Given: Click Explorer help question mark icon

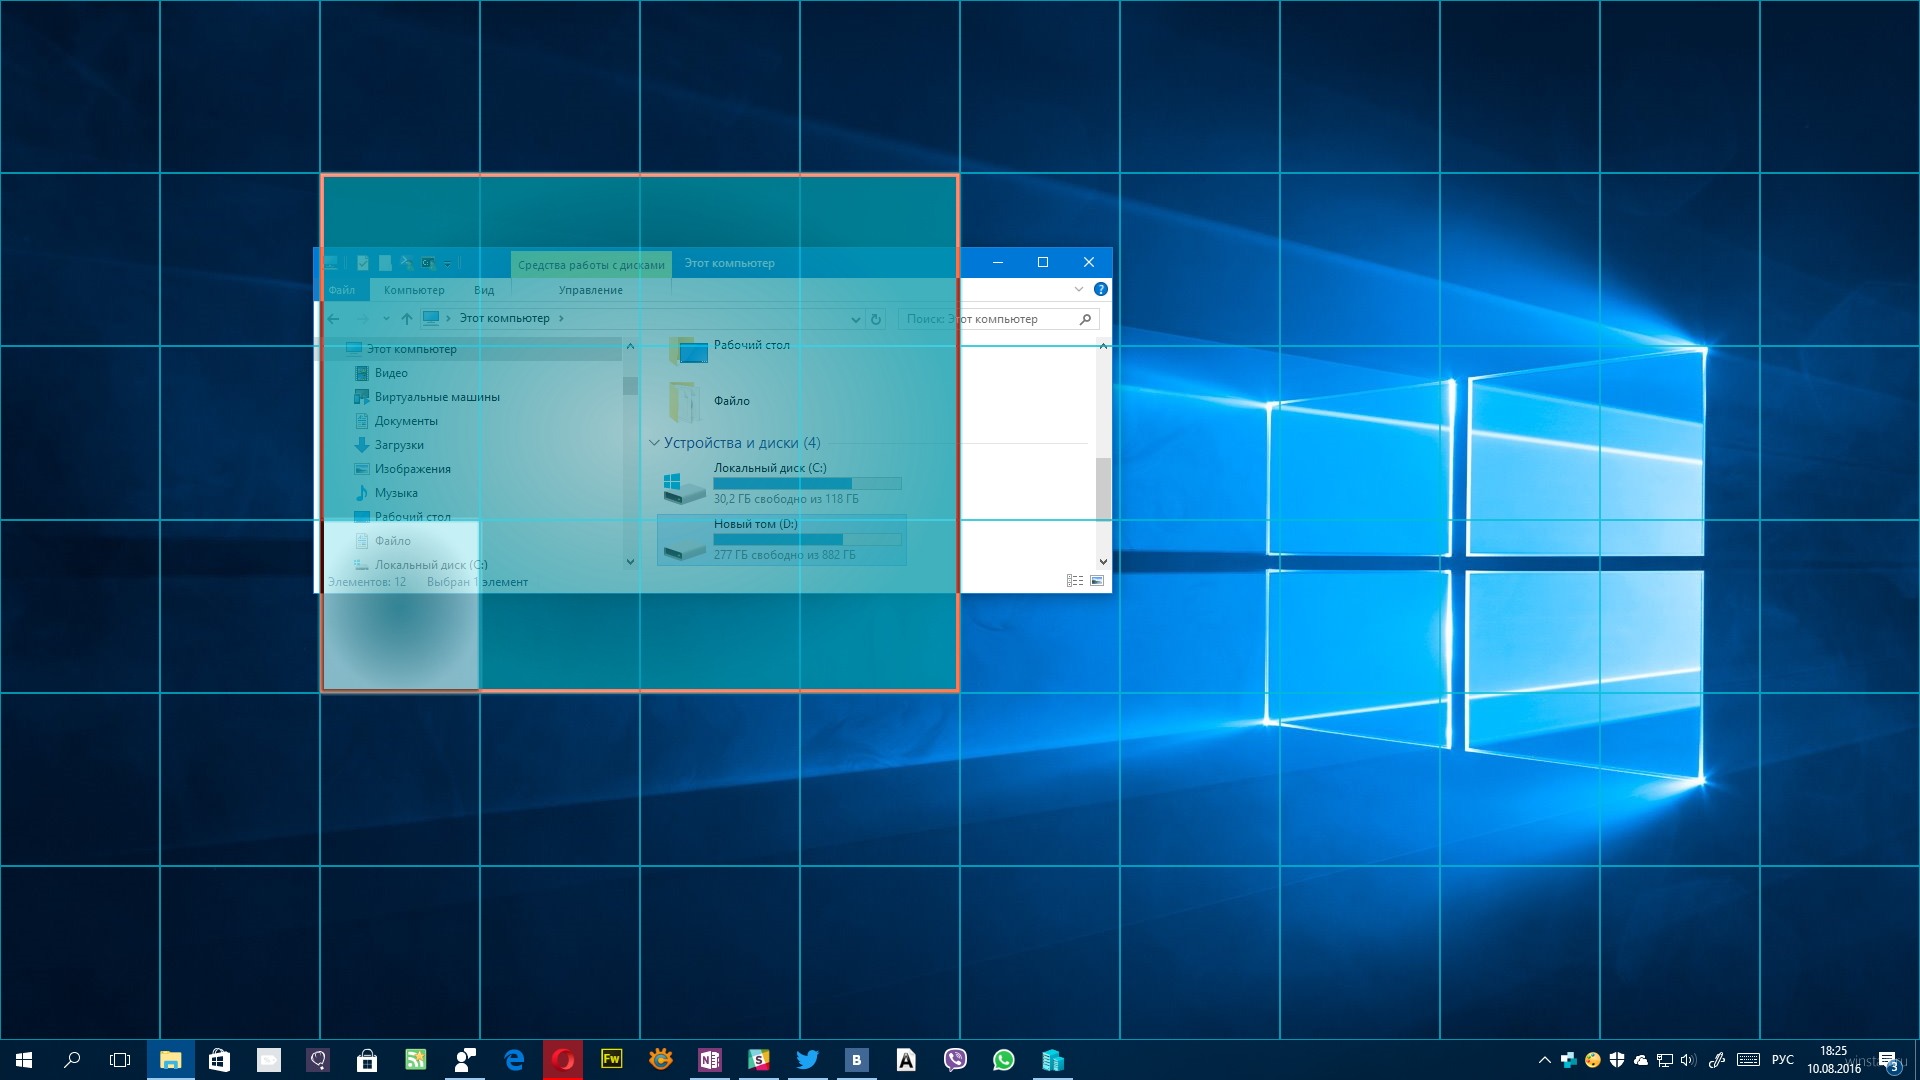Looking at the screenshot, I should pyautogui.click(x=1101, y=289).
